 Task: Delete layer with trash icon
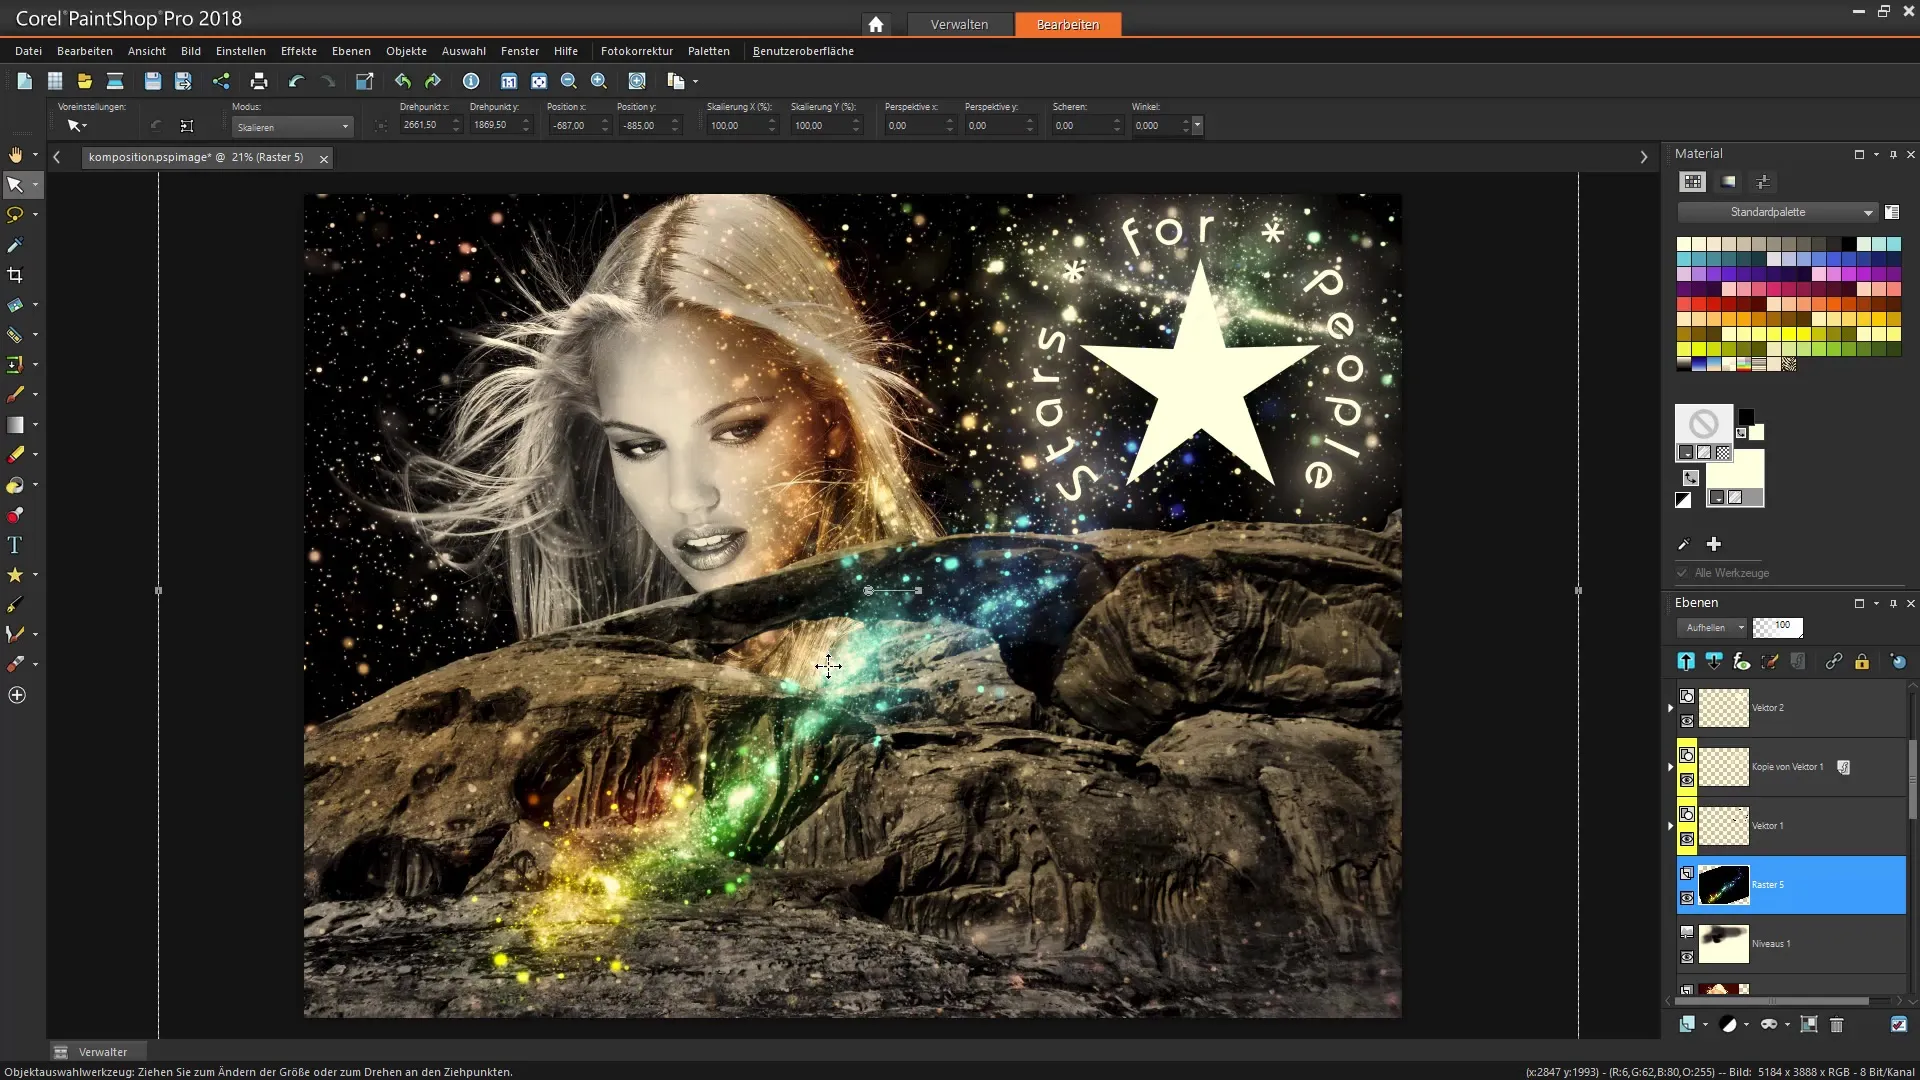1836,1024
